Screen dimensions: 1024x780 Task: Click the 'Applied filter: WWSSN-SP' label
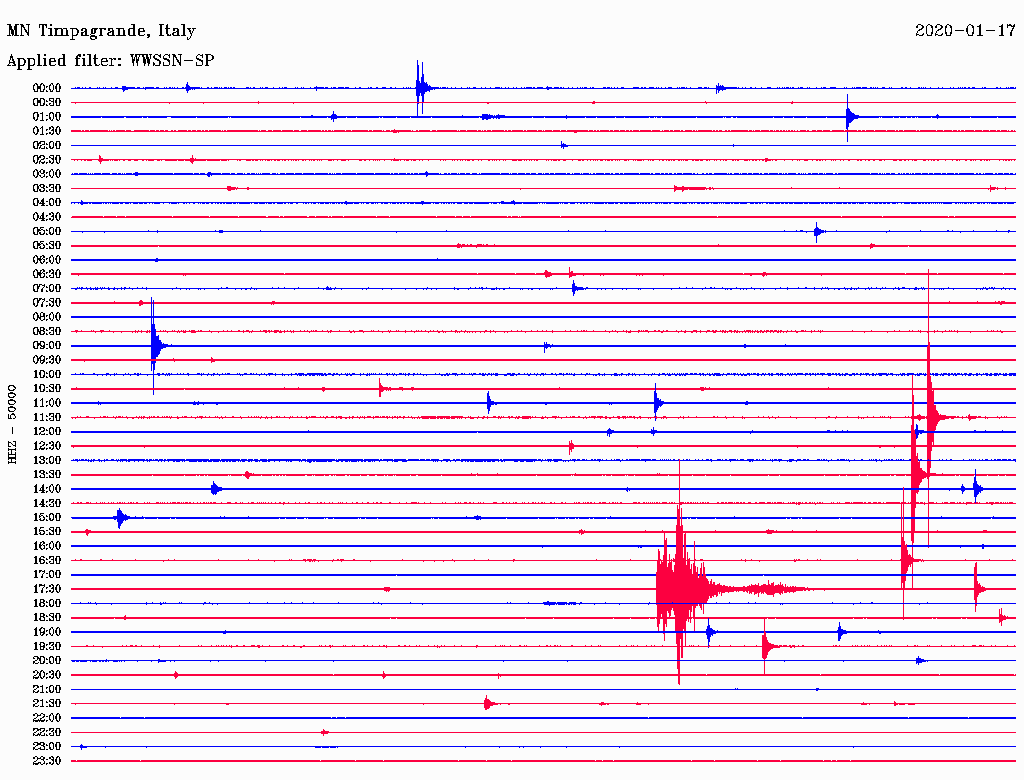coord(110,61)
